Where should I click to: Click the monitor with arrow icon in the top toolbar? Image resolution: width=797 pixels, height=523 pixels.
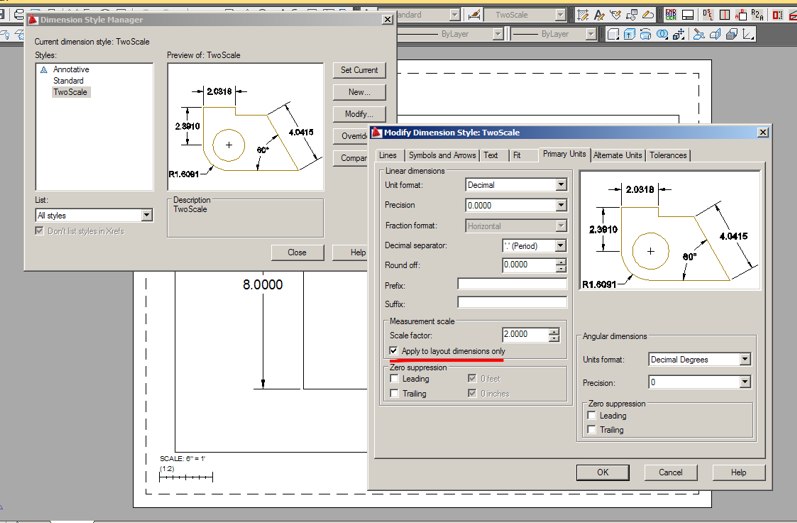click(x=632, y=15)
